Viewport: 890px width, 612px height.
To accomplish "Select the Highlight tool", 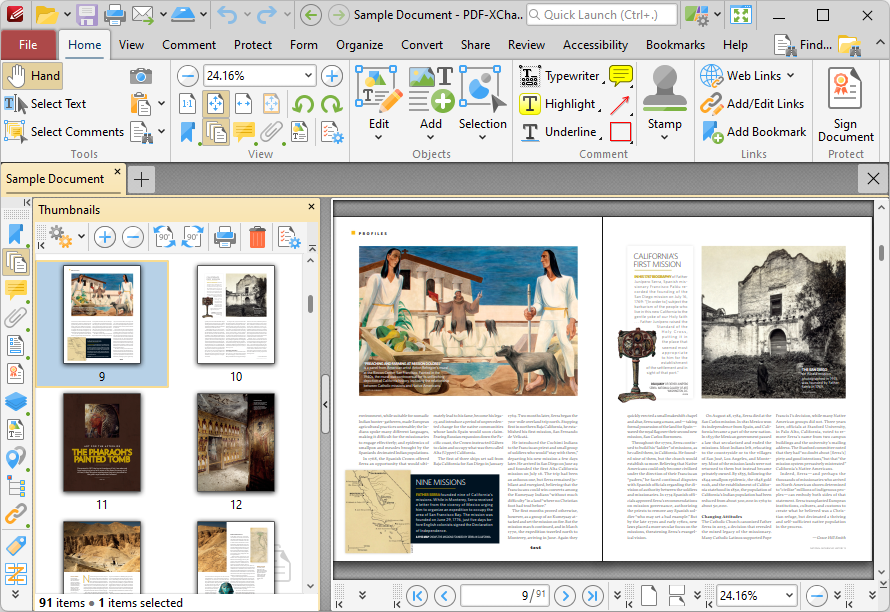I will [x=558, y=104].
